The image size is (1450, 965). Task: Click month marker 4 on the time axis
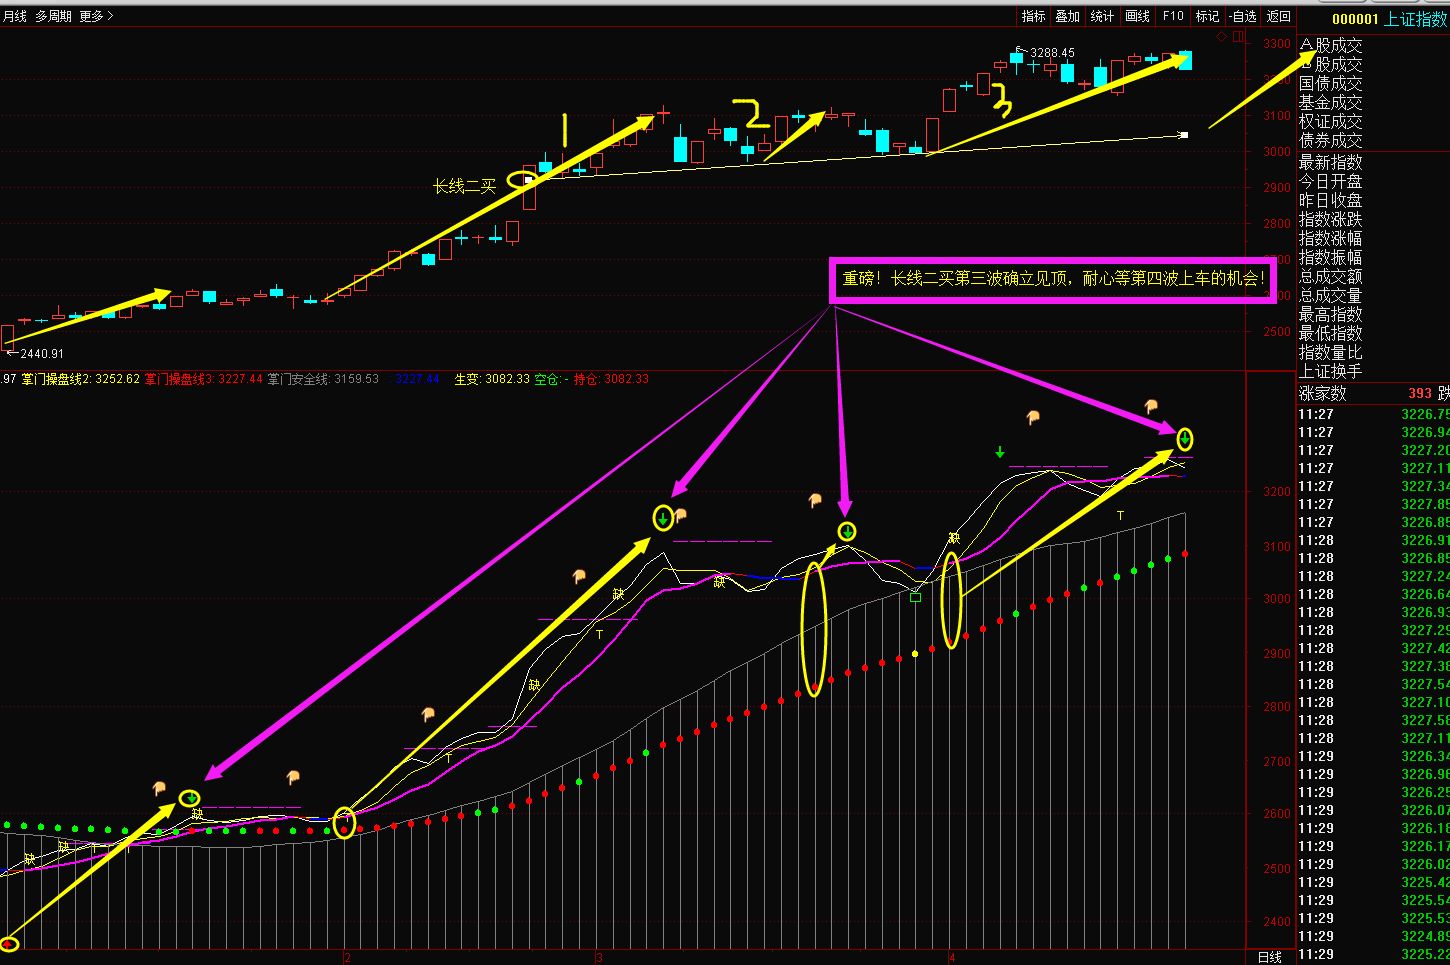click(x=952, y=957)
